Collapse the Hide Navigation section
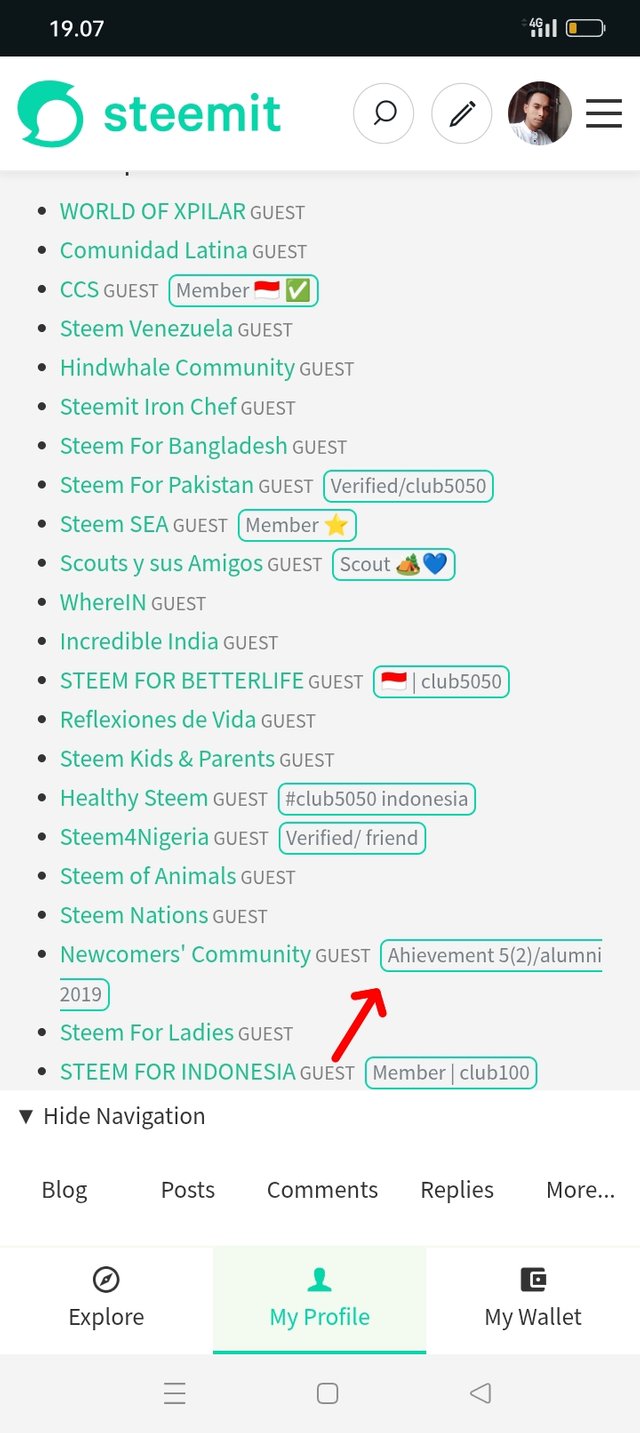 tap(111, 1116)
